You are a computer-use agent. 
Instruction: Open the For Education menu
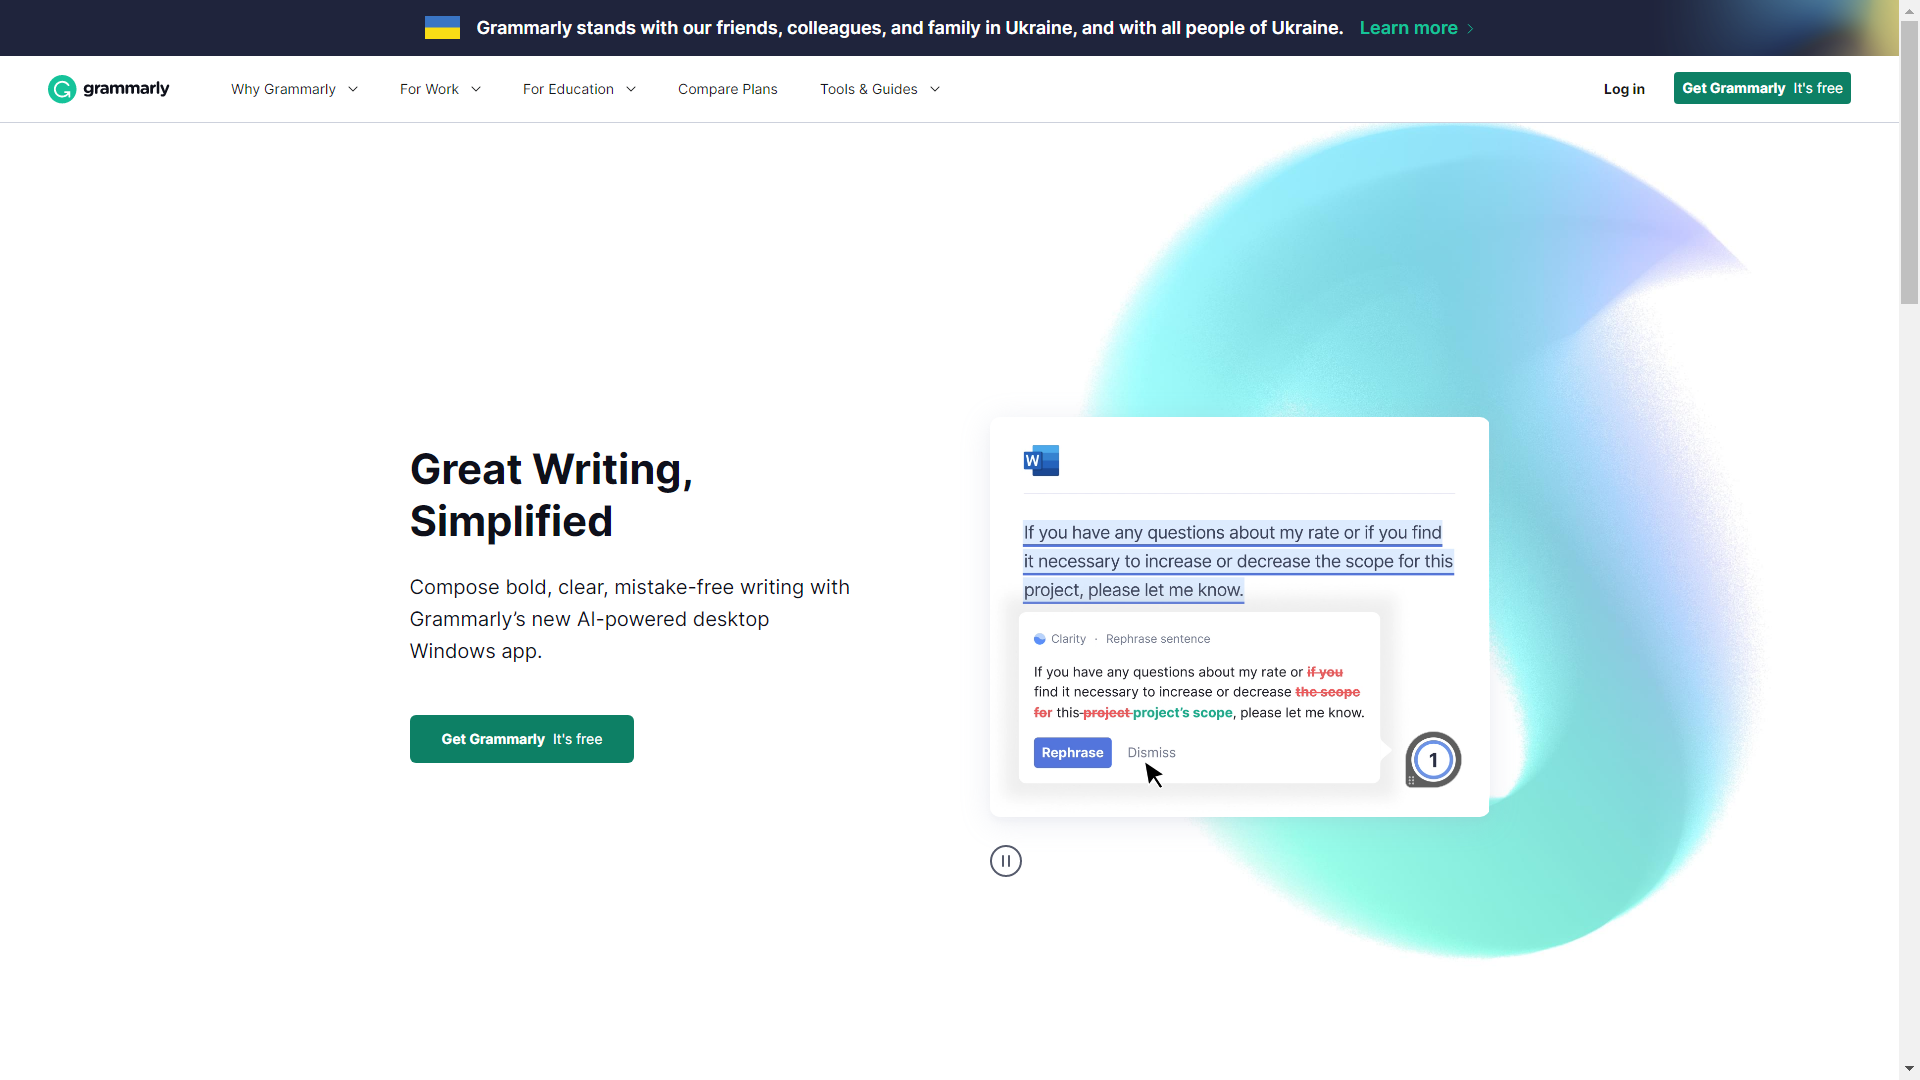click(x=578, y=88)
